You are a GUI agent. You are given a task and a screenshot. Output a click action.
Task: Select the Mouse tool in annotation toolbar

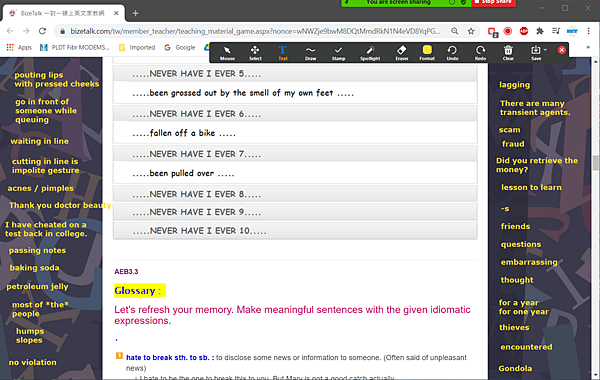227,52
